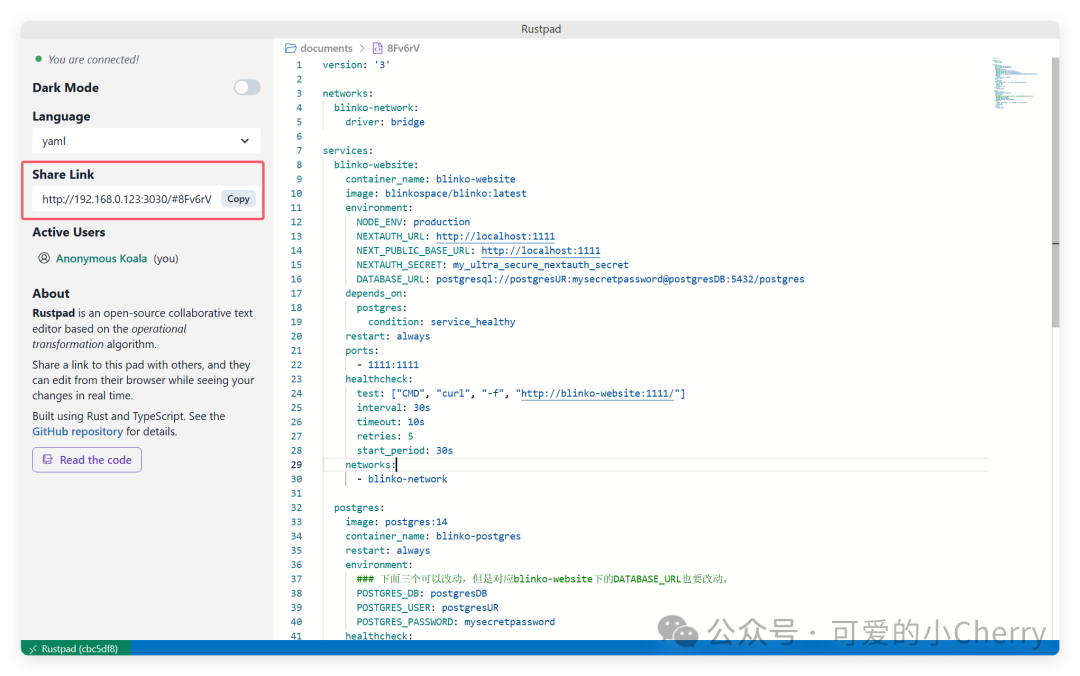Click the driver: bridge line
The image size is (1080, 676).
(x=384, y=122)
